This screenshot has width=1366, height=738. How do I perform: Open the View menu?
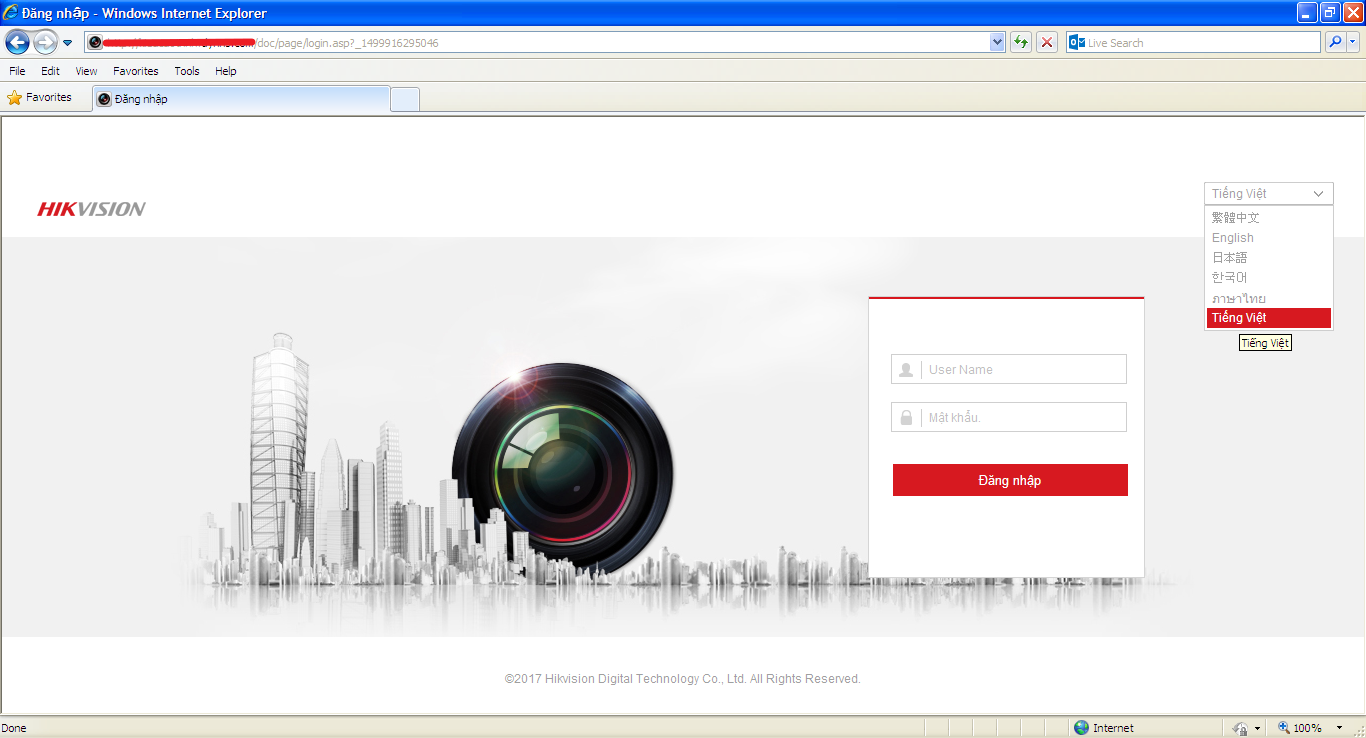(x=86, y=71)
